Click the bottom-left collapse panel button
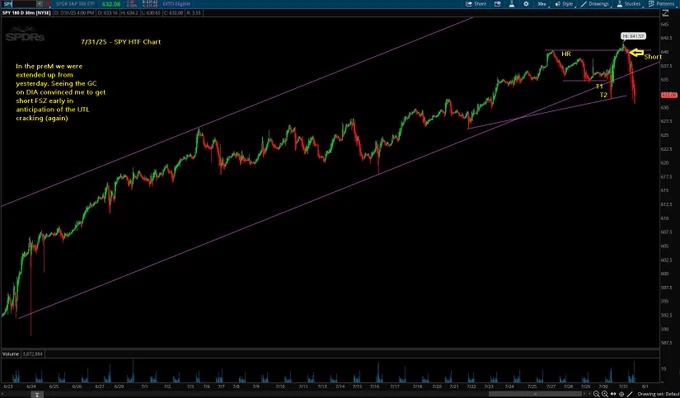Image resolution: width=680 pixels, height=398 pixels. (37, 395)
